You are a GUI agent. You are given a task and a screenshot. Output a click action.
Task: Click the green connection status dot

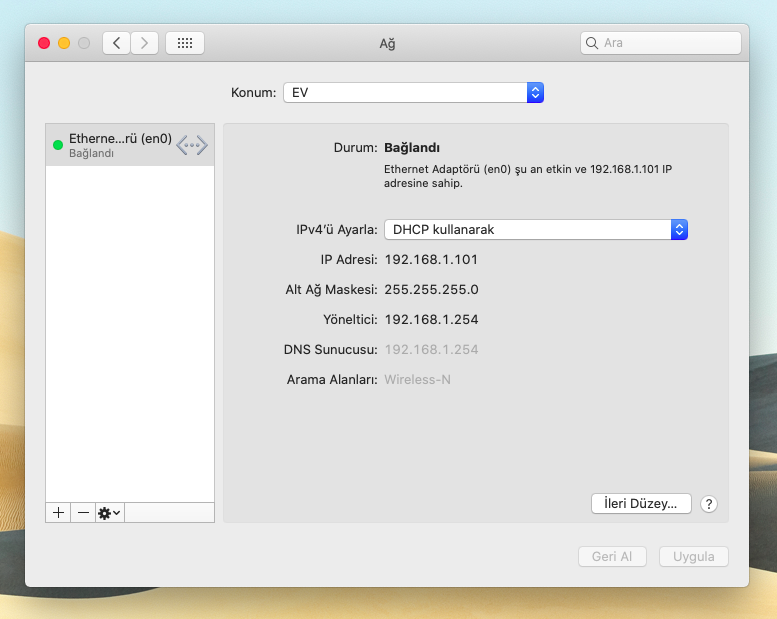point(58,145)
